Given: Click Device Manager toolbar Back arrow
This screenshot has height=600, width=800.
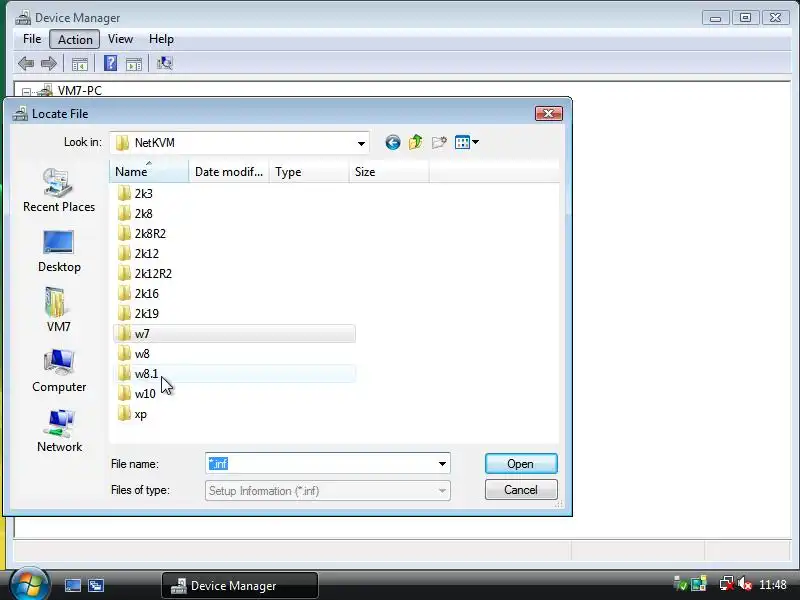Looking at the screenshot, I should point(26,63).
